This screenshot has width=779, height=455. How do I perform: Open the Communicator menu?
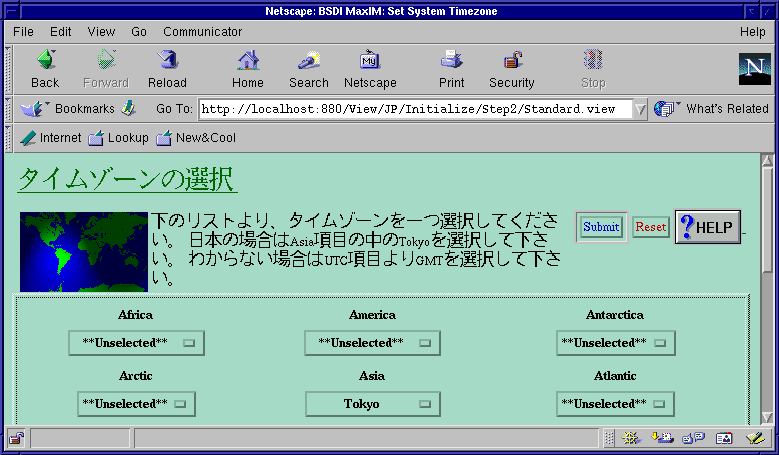(203, 32)
